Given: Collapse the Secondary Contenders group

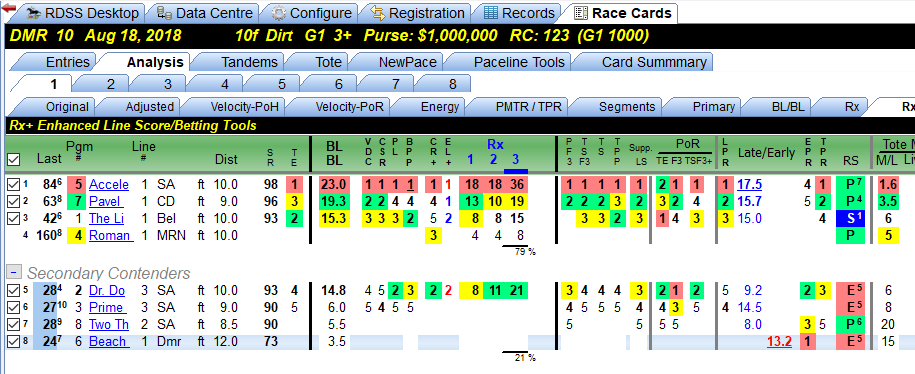Looking at the screenshot, I should coord(15,272).
